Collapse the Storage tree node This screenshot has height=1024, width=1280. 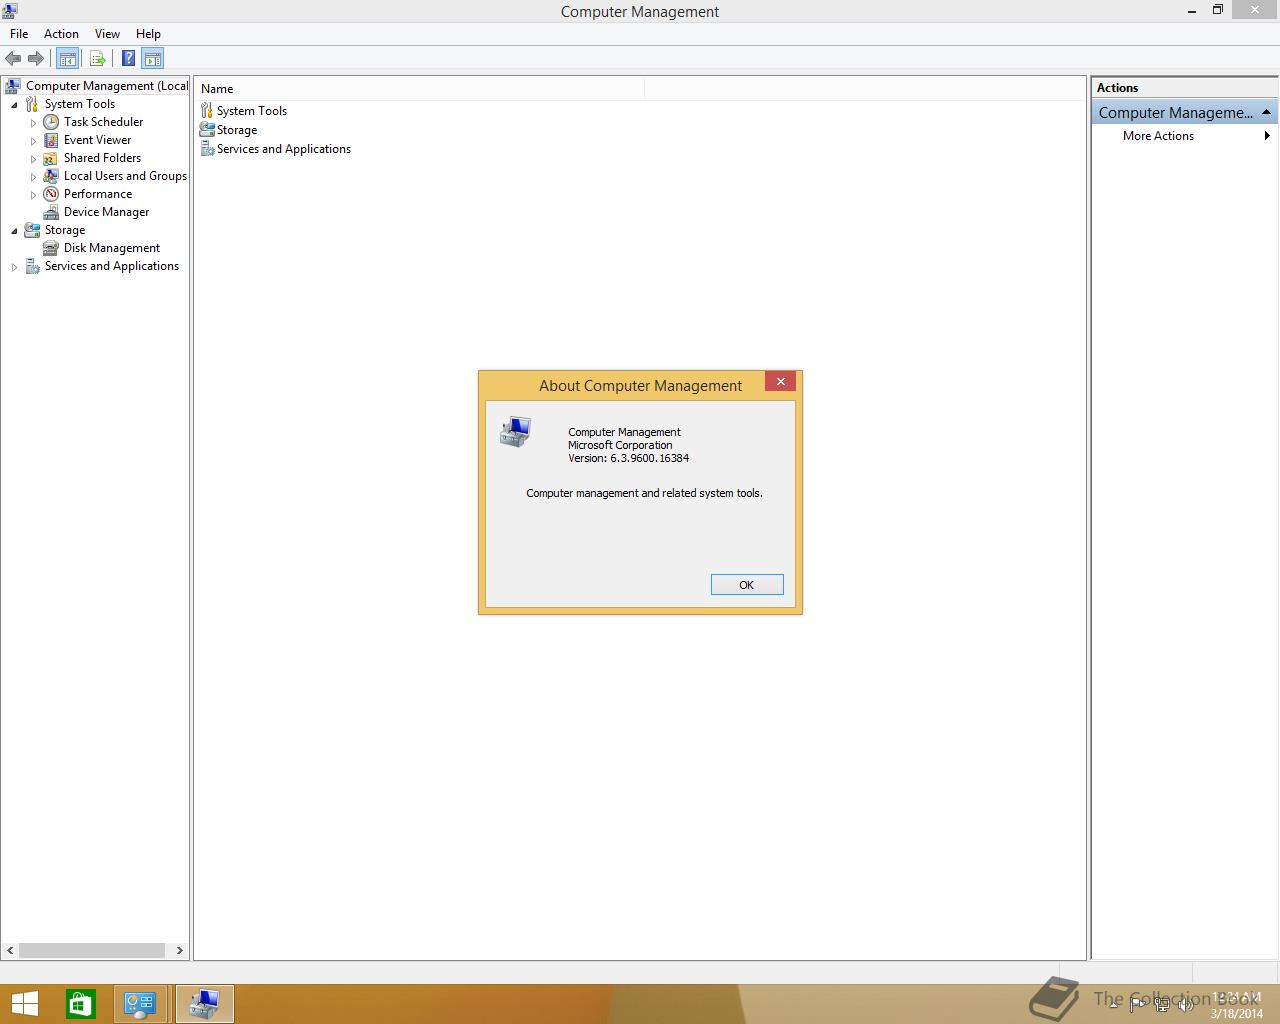pos(14,231)
